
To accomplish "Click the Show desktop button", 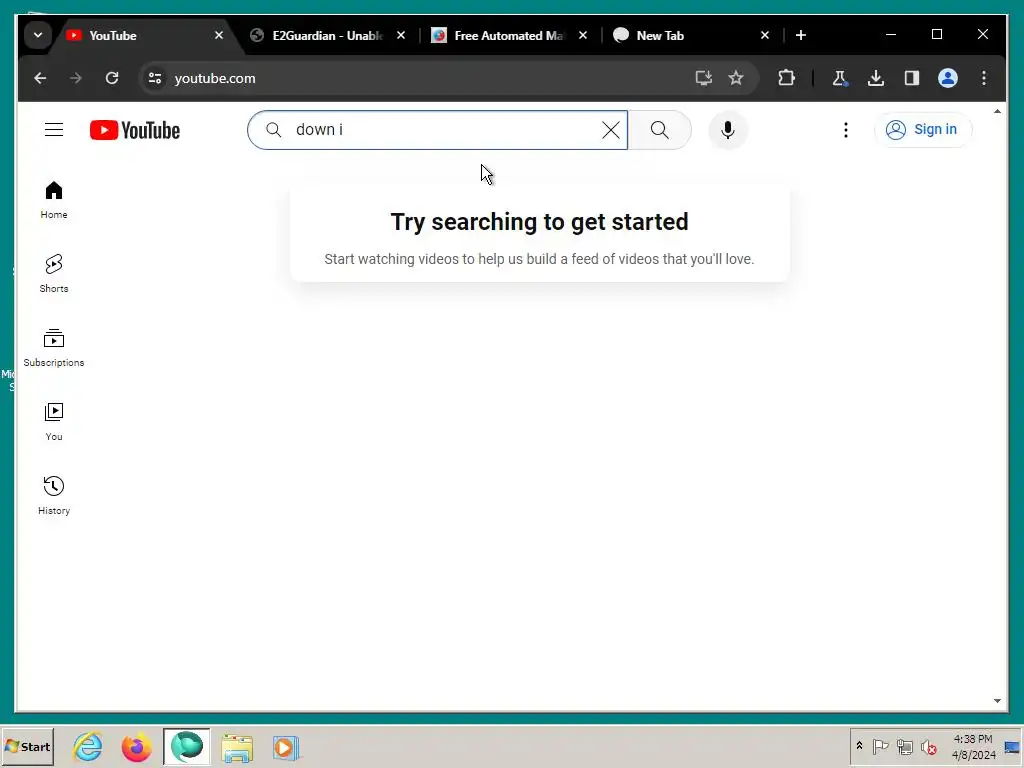I will [1013, 746].
